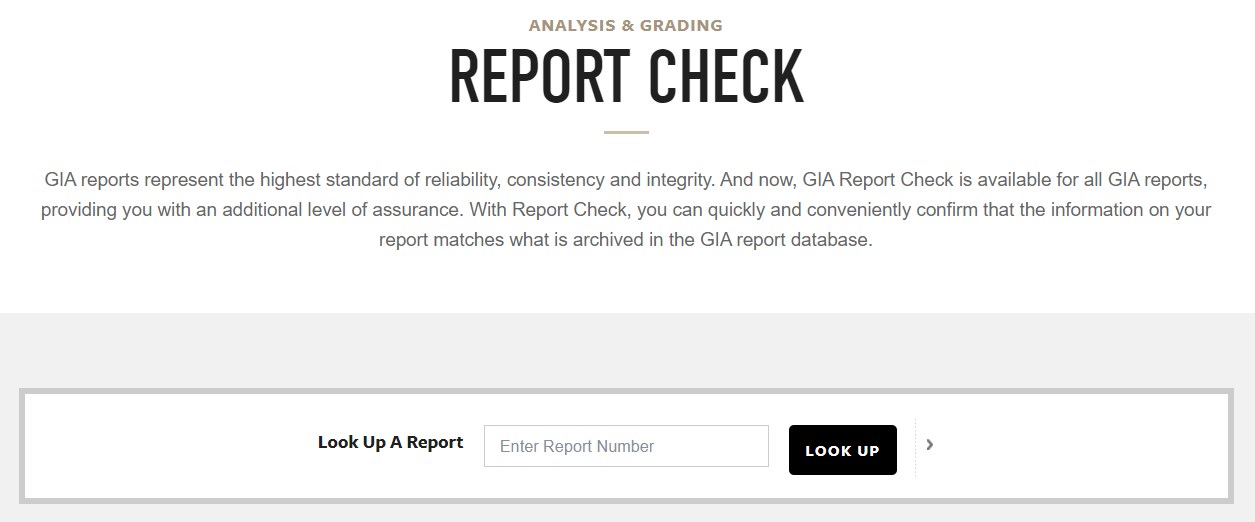Open the ANALYSIS & GRADING category label
This screenshot has height=522, width=1255.
coord(626,25)
